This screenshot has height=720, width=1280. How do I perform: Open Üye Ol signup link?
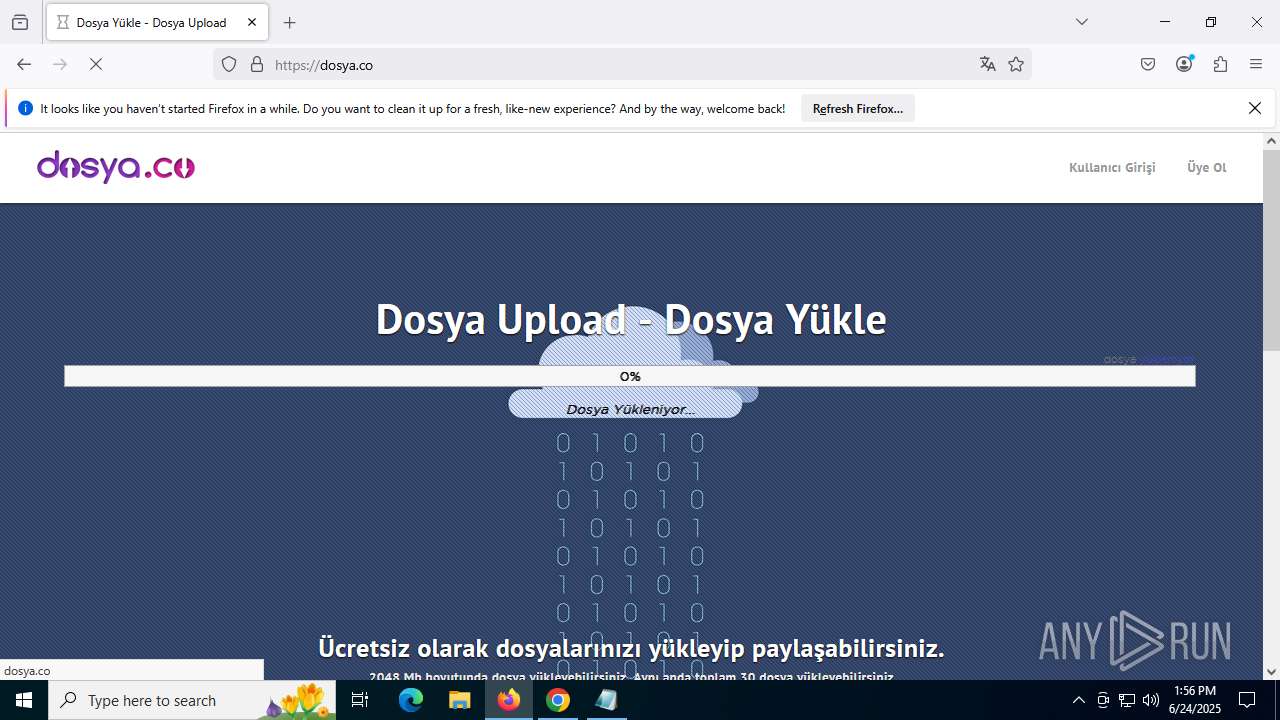1206,167
